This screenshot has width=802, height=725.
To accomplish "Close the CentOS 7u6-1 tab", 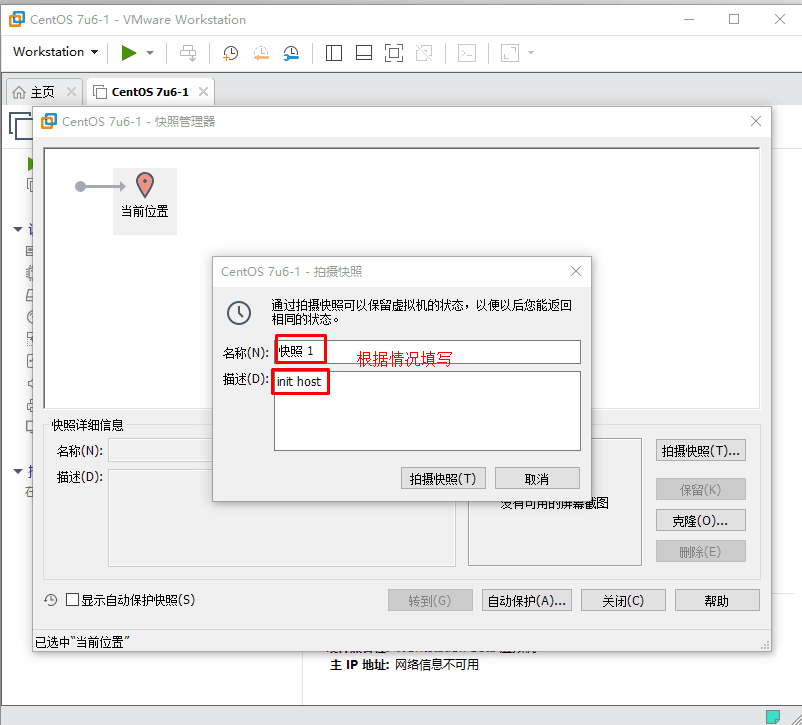I will point(204,92).
